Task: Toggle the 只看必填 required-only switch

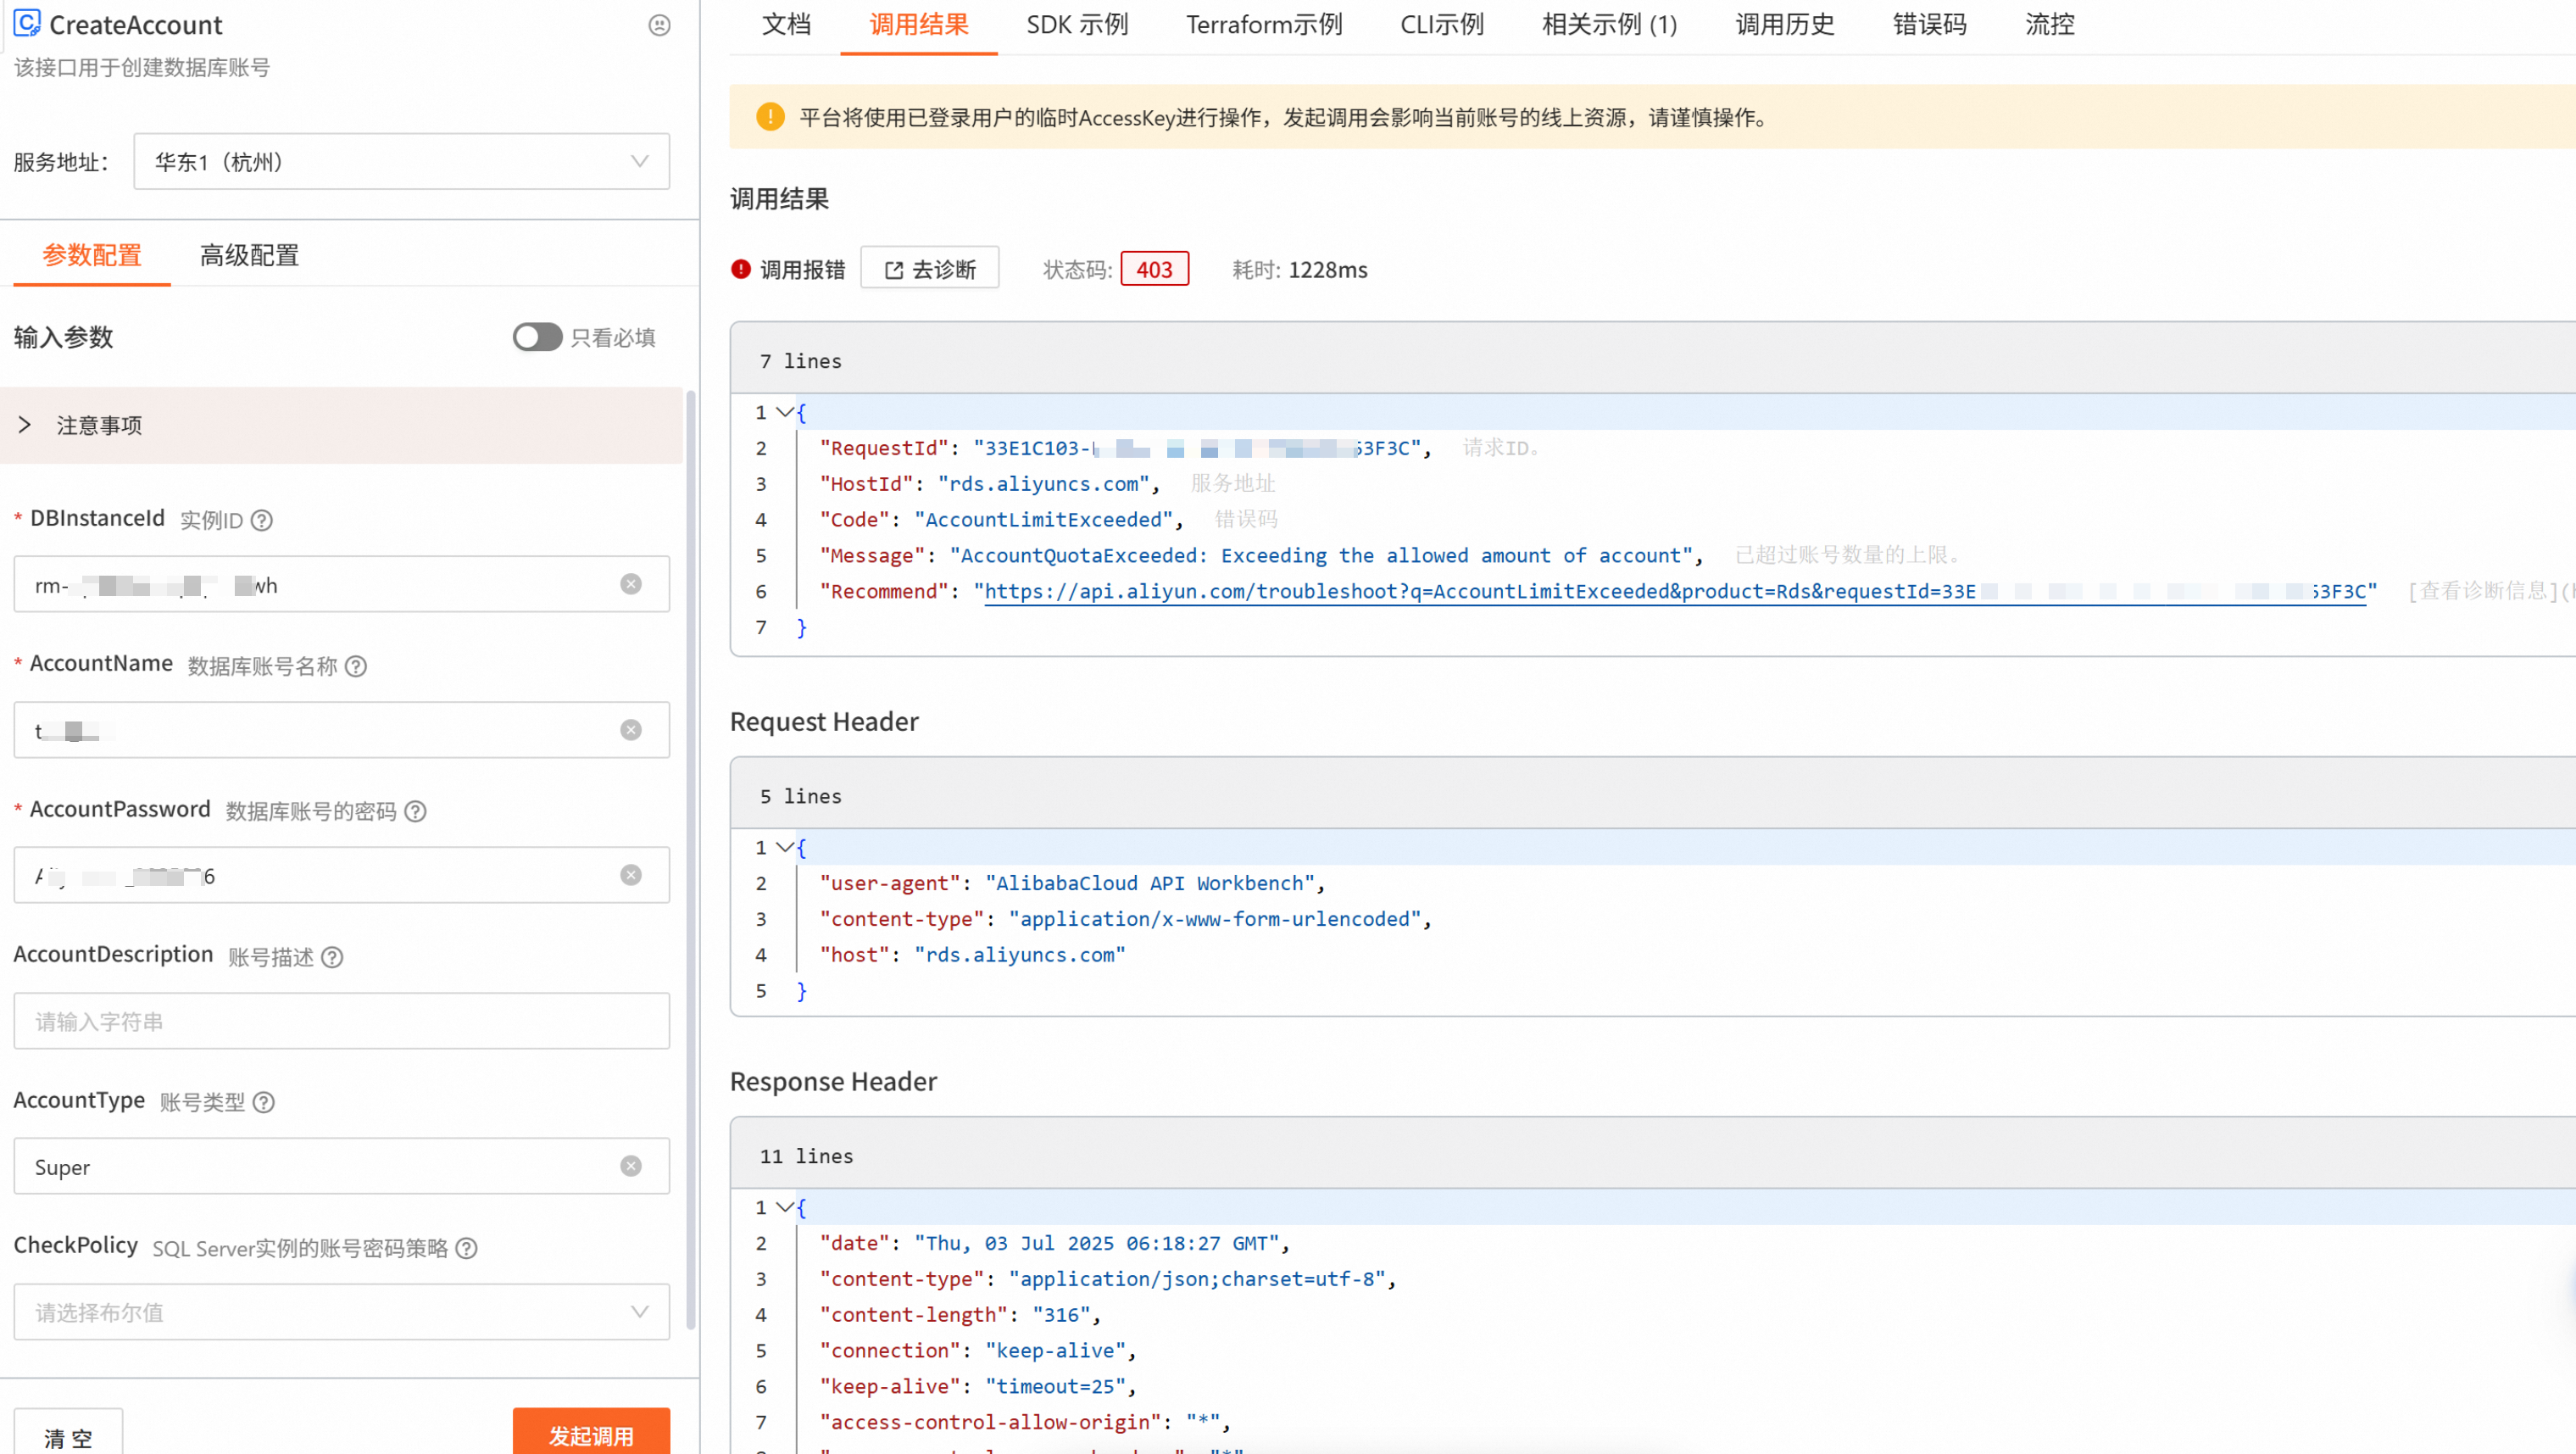Action: pyautogui.click(x=538, y=337)
